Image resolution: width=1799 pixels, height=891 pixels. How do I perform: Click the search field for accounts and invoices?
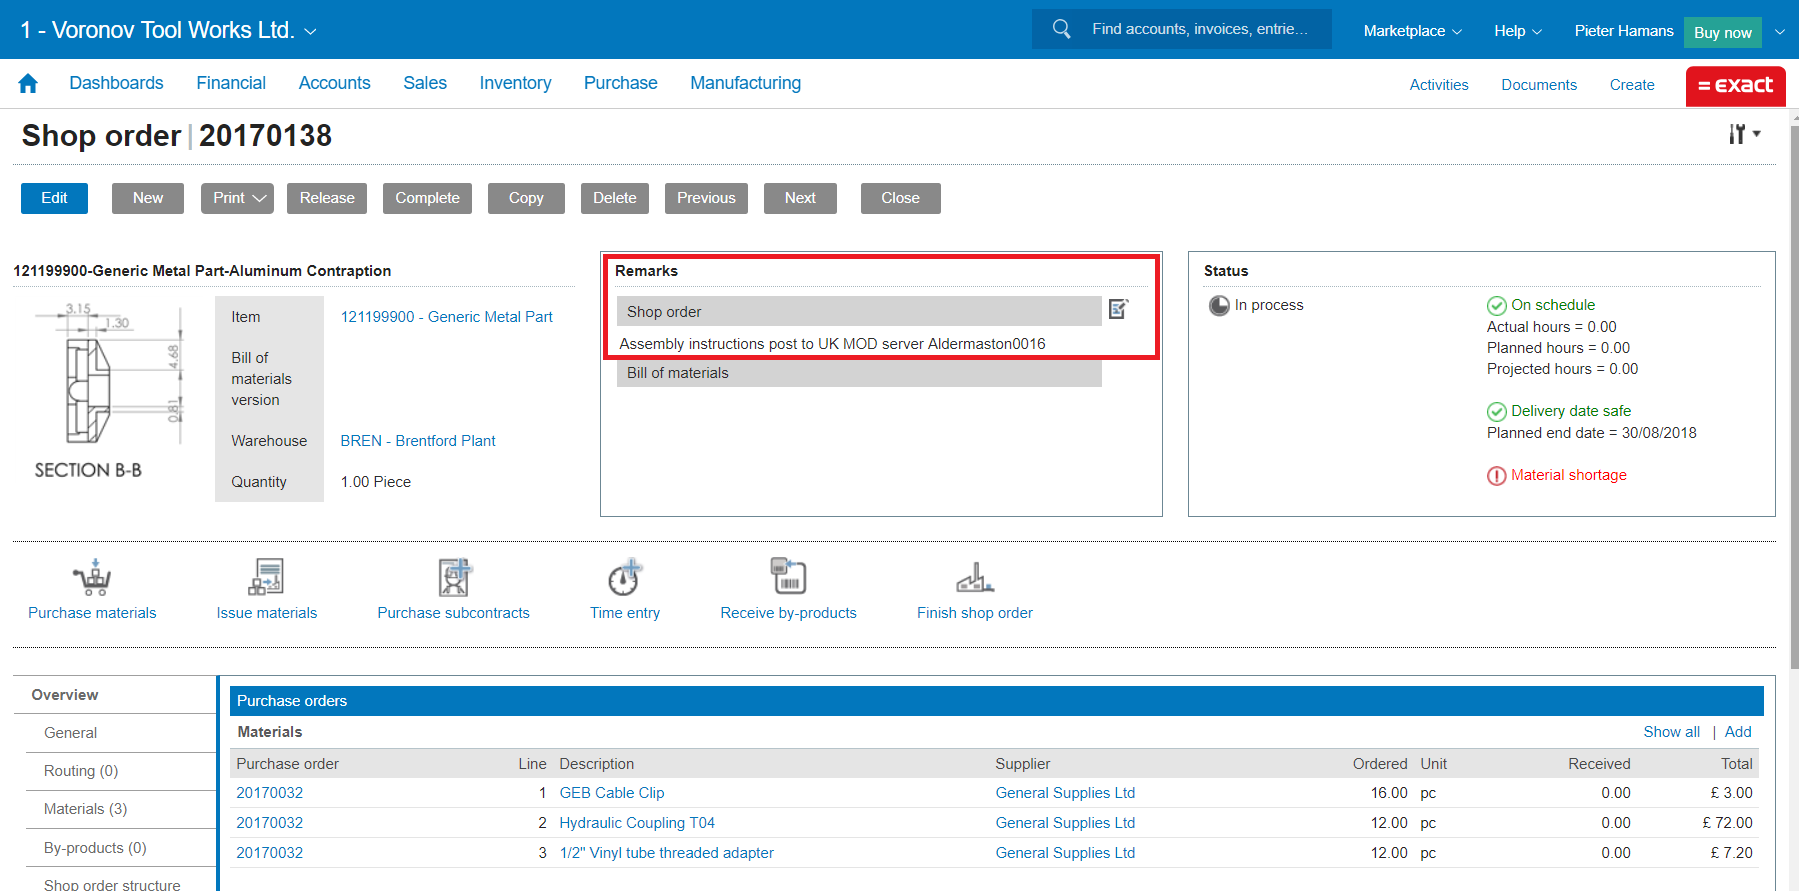click(x=1199, y=29)
